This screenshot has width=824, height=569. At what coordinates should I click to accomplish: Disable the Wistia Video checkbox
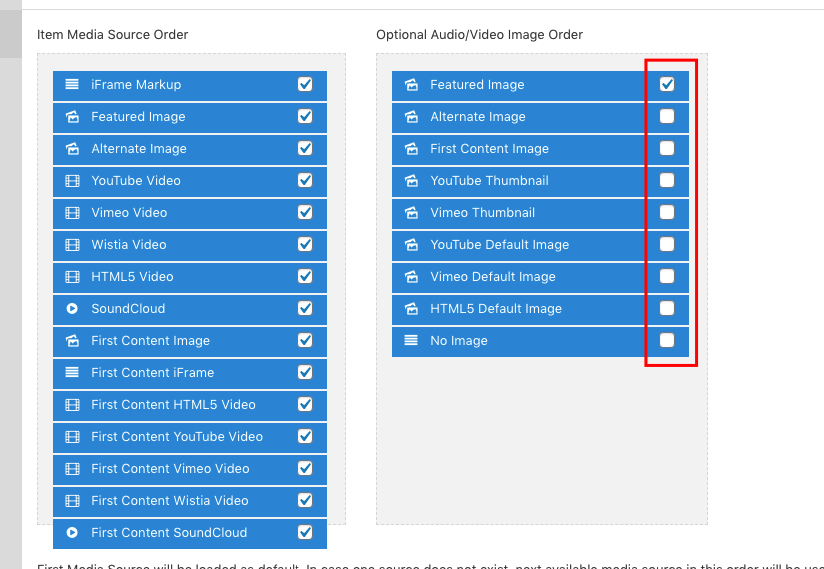(x=305, y=244)
